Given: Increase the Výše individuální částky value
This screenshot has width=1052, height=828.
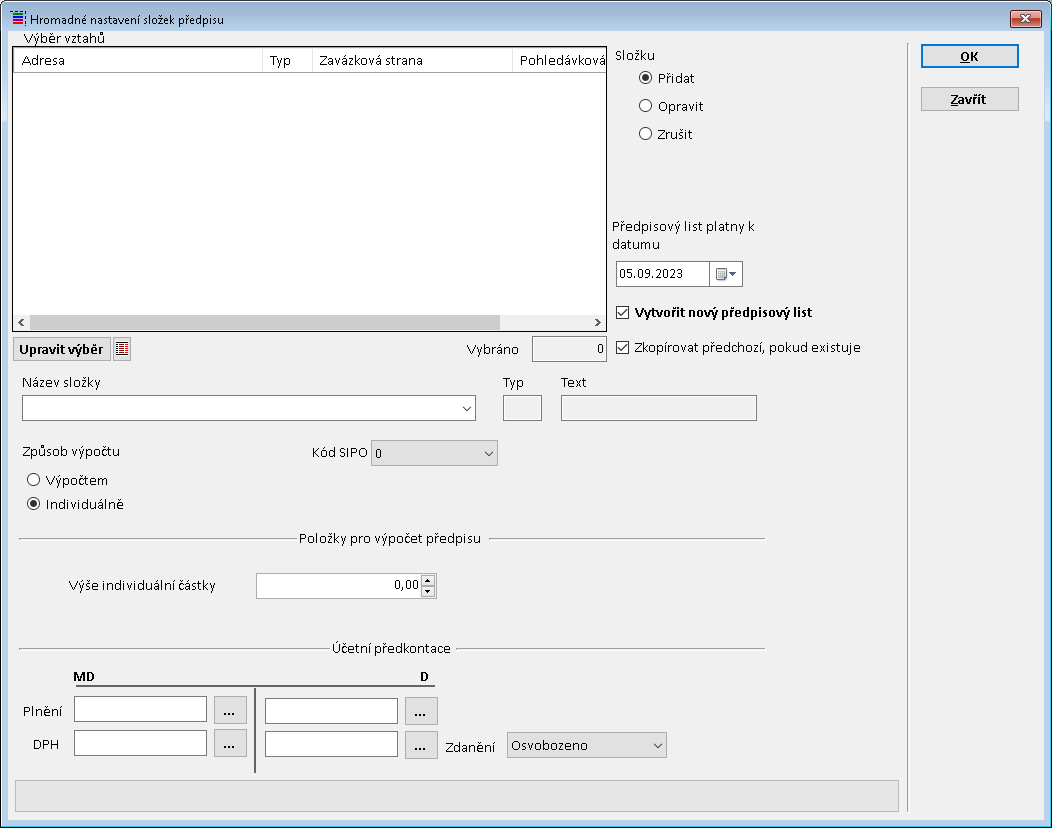Looking at the screenshot, I should tap(429, 580).
